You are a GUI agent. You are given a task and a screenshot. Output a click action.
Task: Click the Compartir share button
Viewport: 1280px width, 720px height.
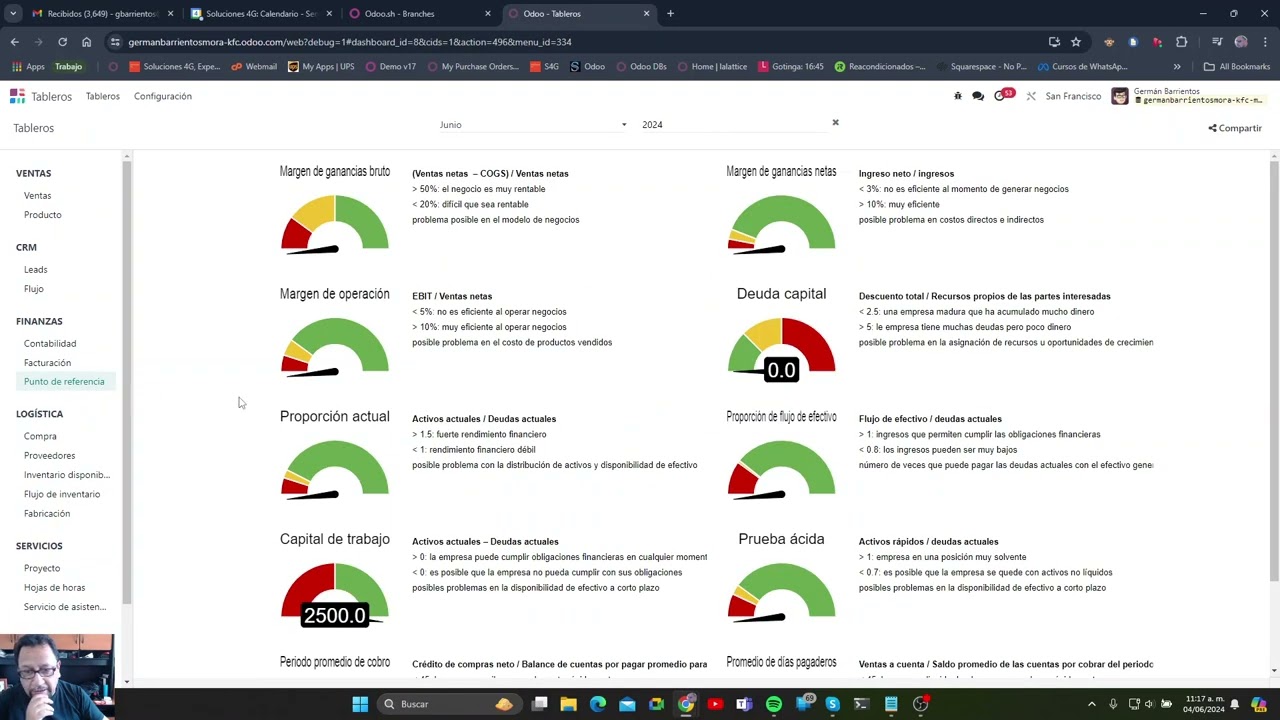tap(1235, 128)
